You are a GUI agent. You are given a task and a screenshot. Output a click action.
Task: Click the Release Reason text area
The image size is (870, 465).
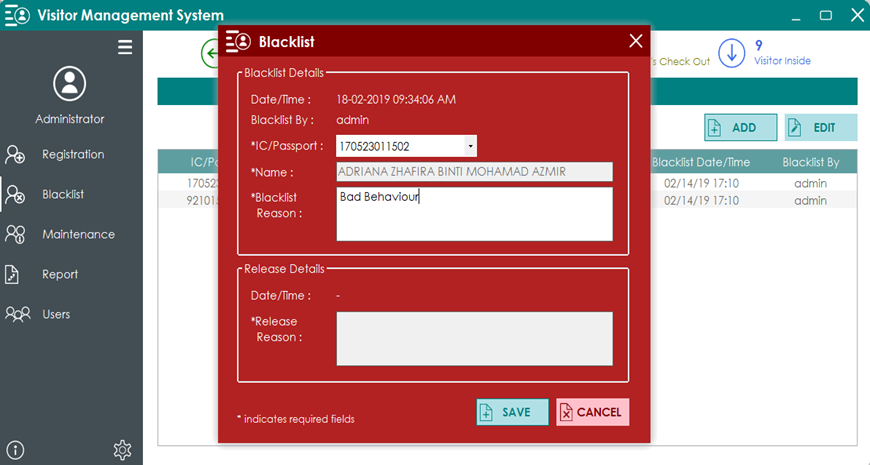474,338
